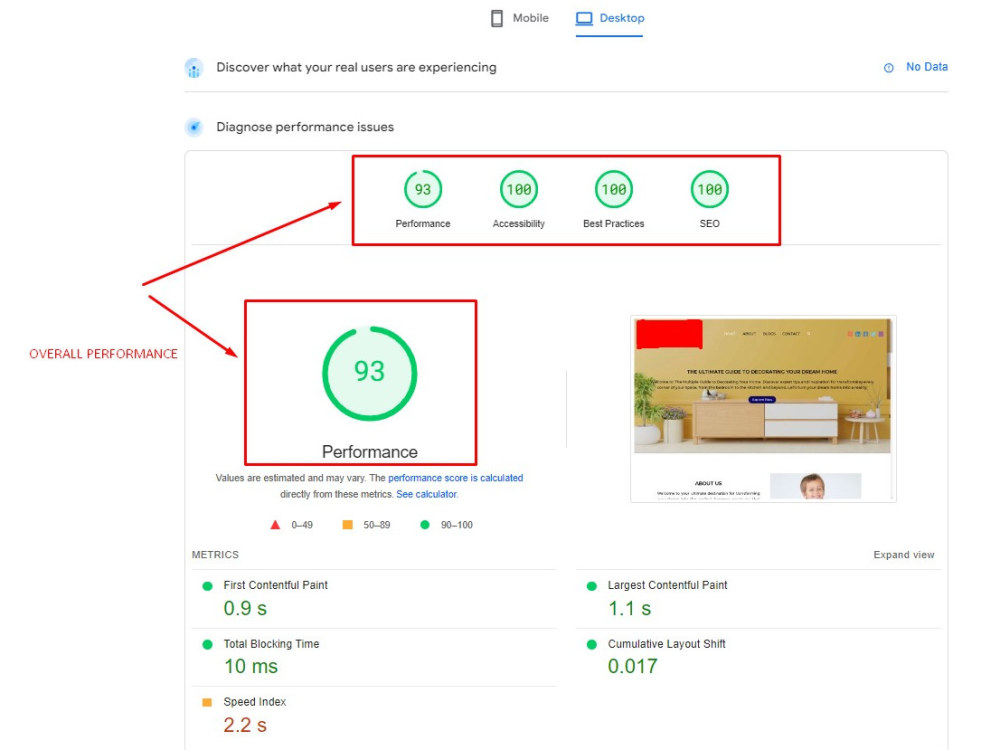
Task: Select the Desktop tab
Action: point(610,18)
